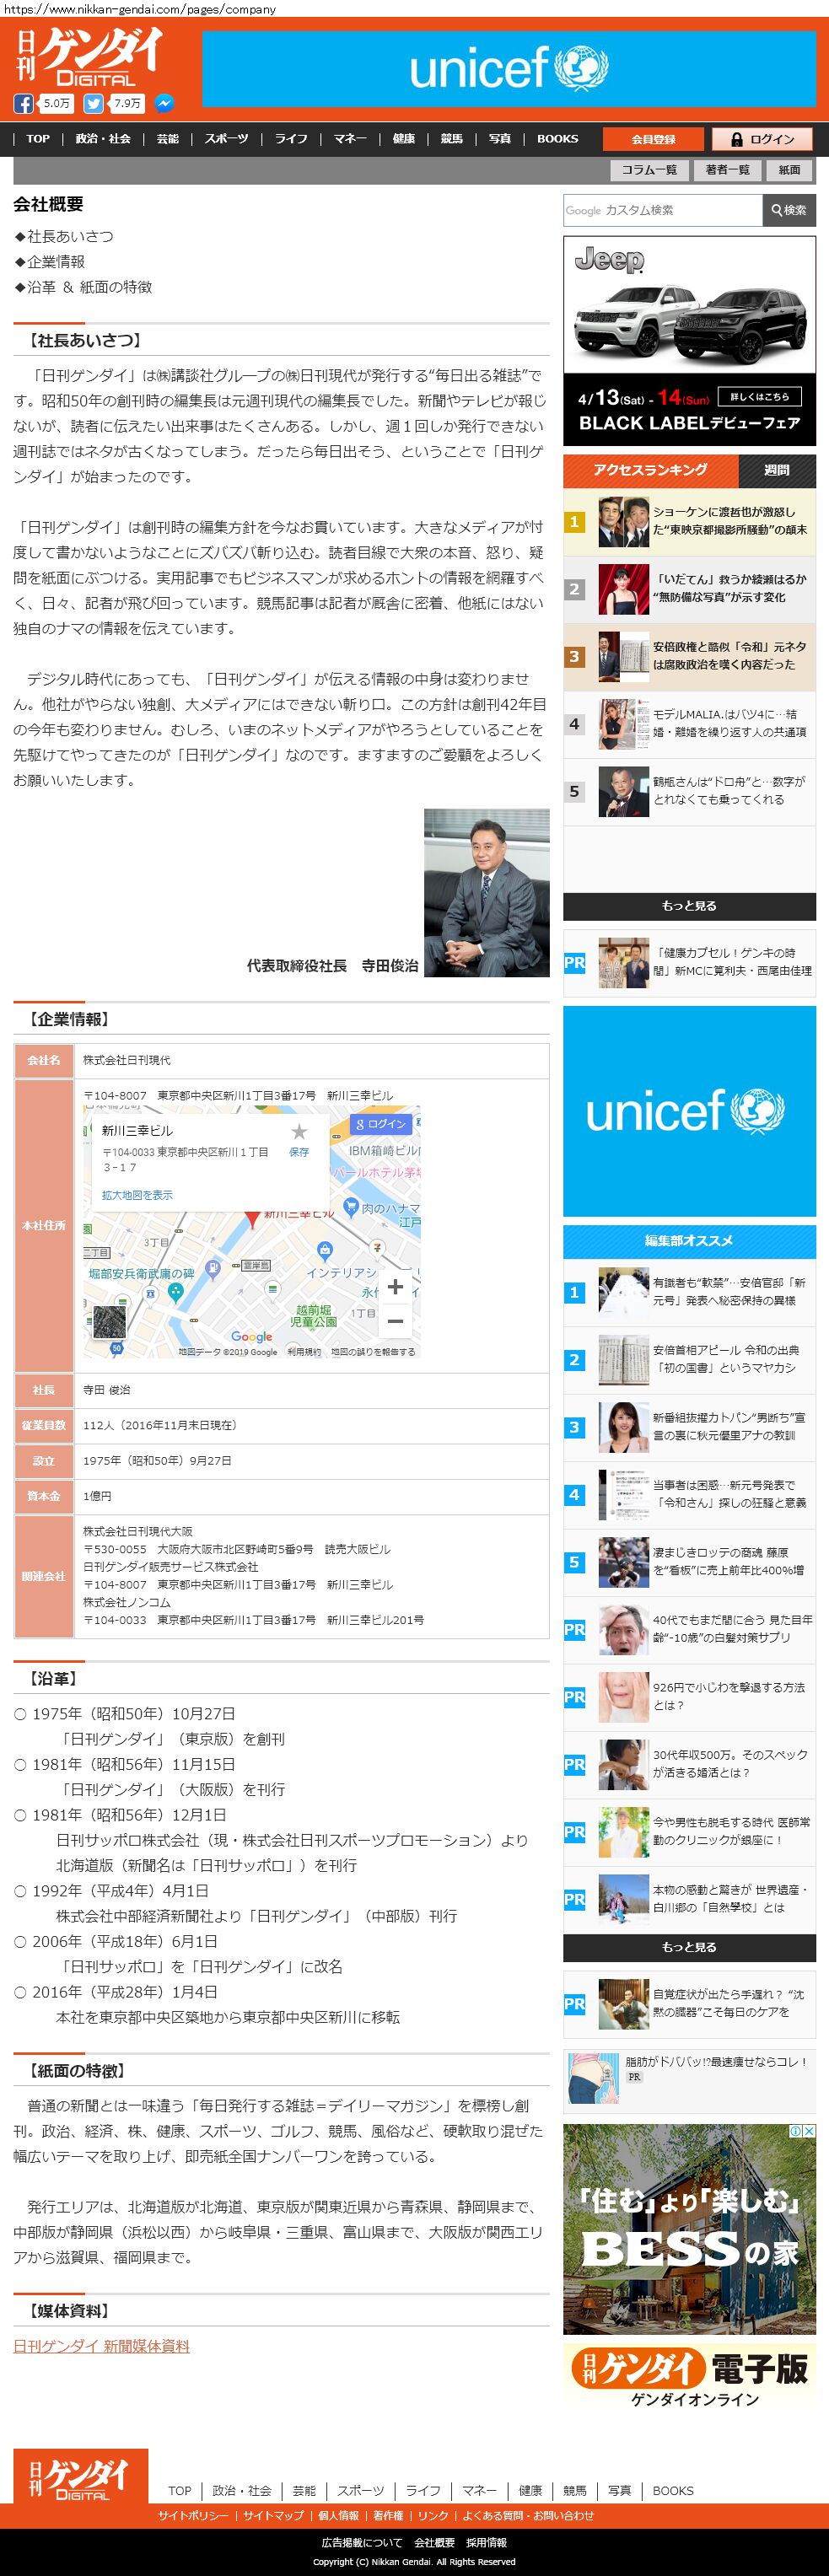Zoom out on the map with minus button
829x2576 pixels.
pyautogui.click(x=396, y=1320)
